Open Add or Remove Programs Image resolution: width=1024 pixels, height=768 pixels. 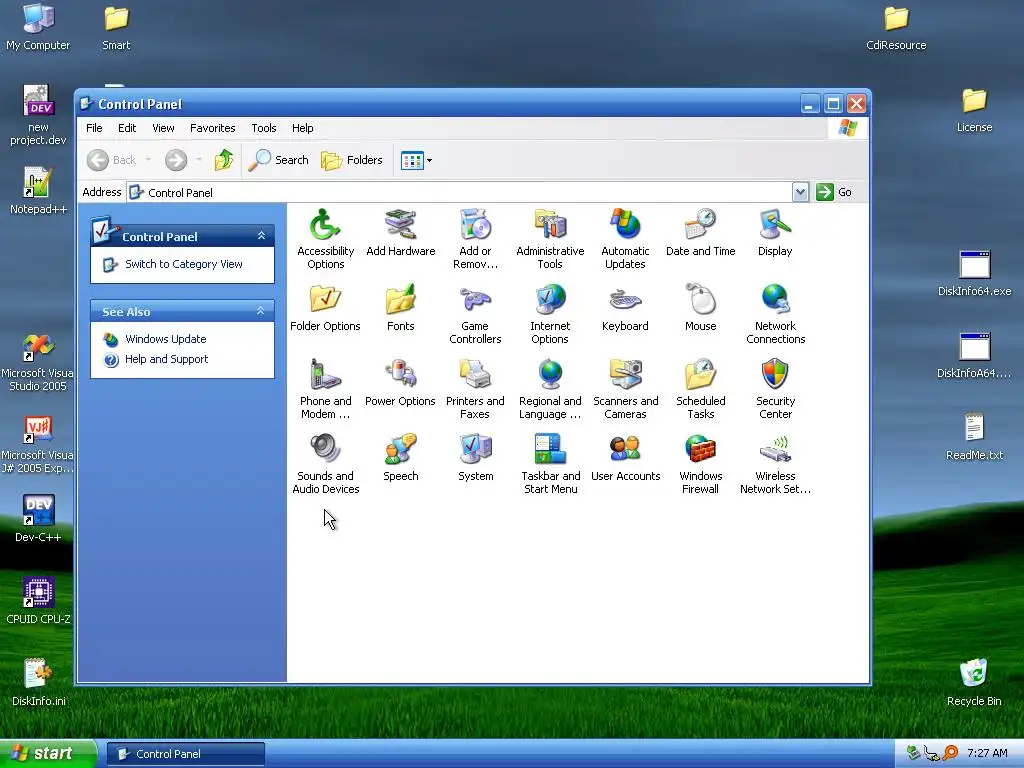point(475,238)
